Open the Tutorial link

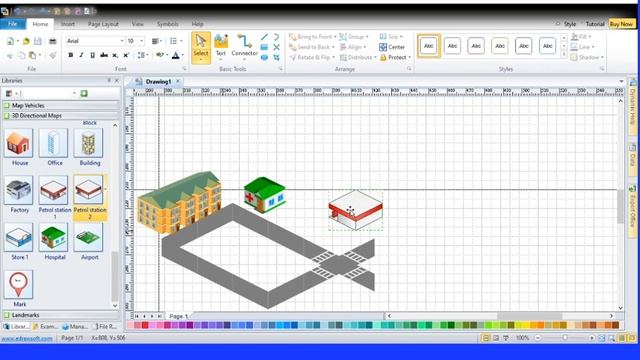(595, 24)
